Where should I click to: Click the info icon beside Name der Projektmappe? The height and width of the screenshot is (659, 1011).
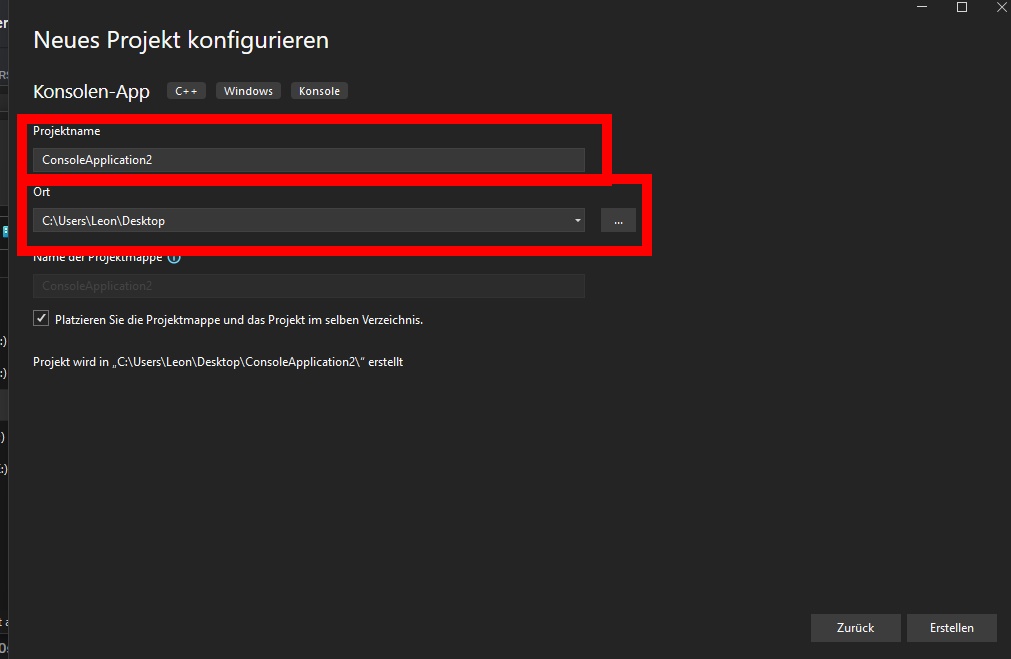174,258
